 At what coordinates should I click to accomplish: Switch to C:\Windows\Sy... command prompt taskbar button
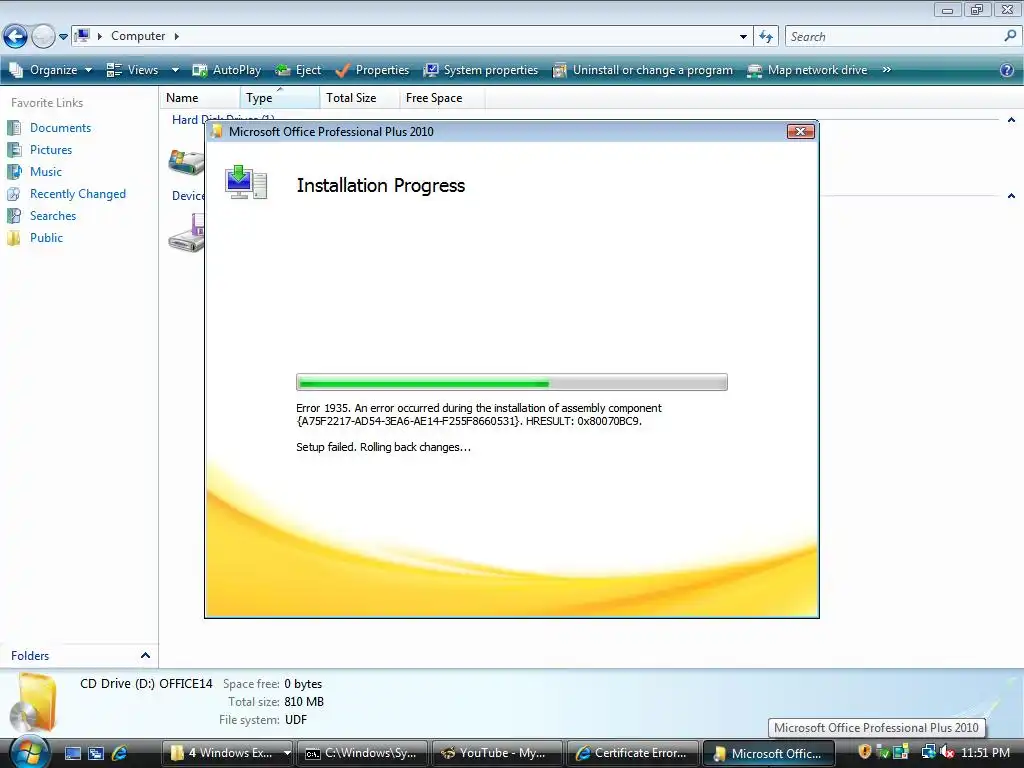click(362, 753)
